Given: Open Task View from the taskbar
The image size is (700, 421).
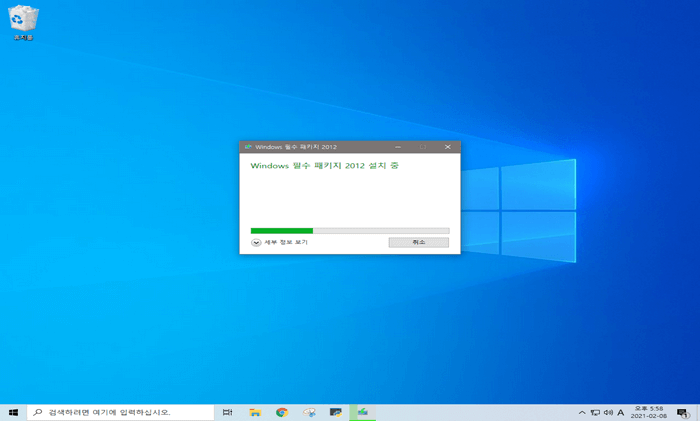Looking at the screenshot, I should pyautogui.click(x=228, y=413).
